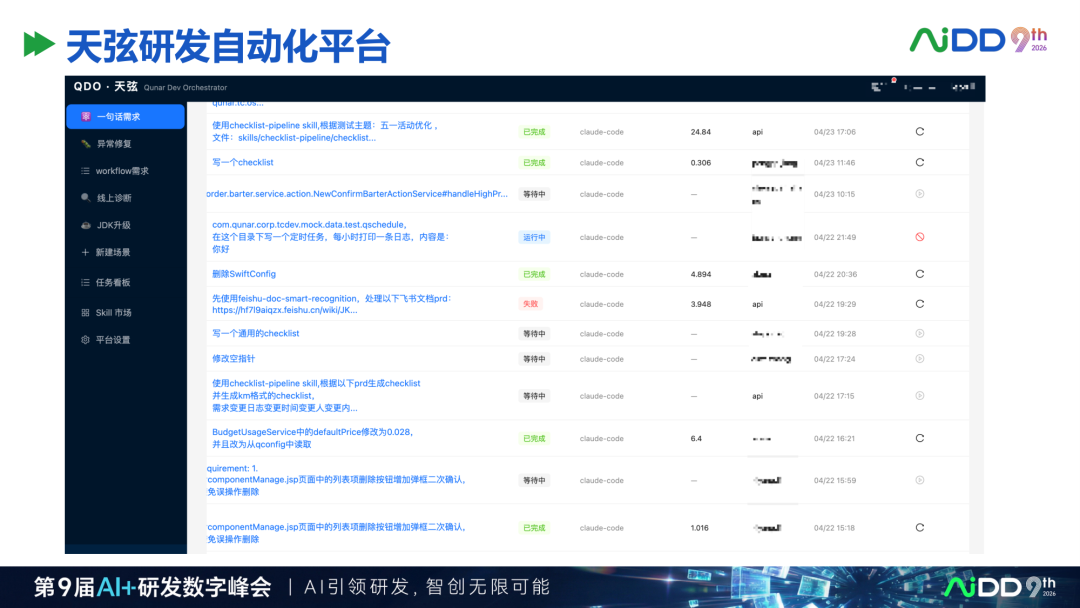This screenshot has height=608, width=1080.
Task: Open the 异常修复 sidebar item
Action: pos(125,144)
